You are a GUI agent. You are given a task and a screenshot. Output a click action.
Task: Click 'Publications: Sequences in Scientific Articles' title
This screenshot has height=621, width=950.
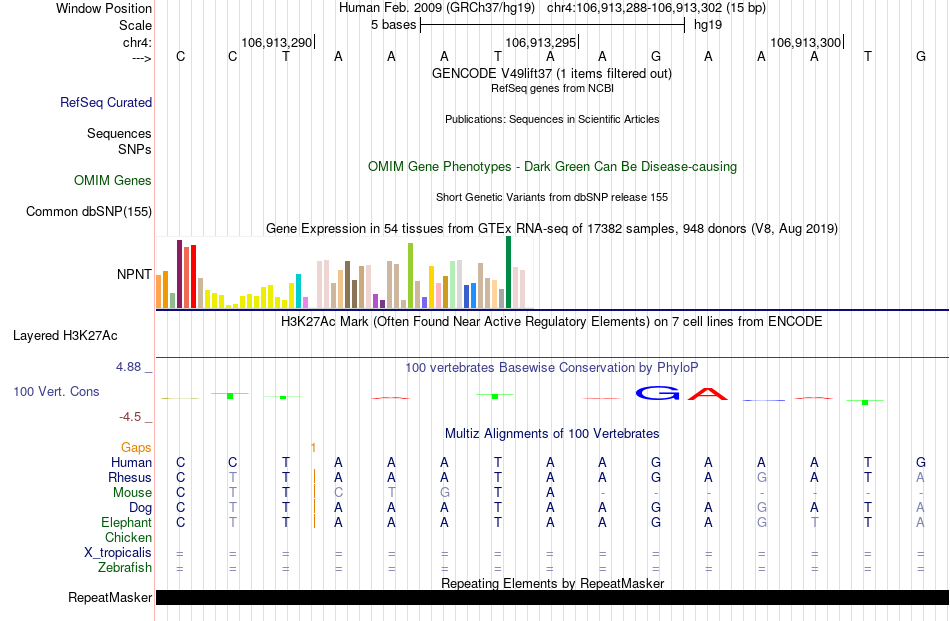(552, 119)
